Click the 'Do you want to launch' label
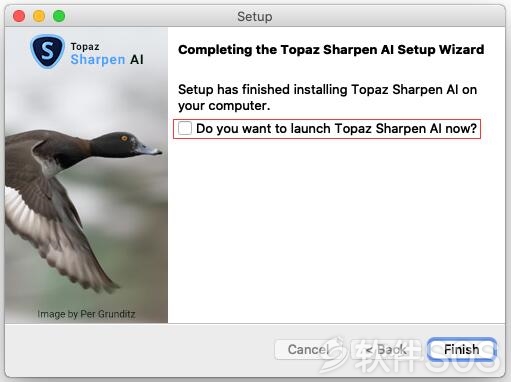Viewport: 511px width, 382px height. point(336,128)
